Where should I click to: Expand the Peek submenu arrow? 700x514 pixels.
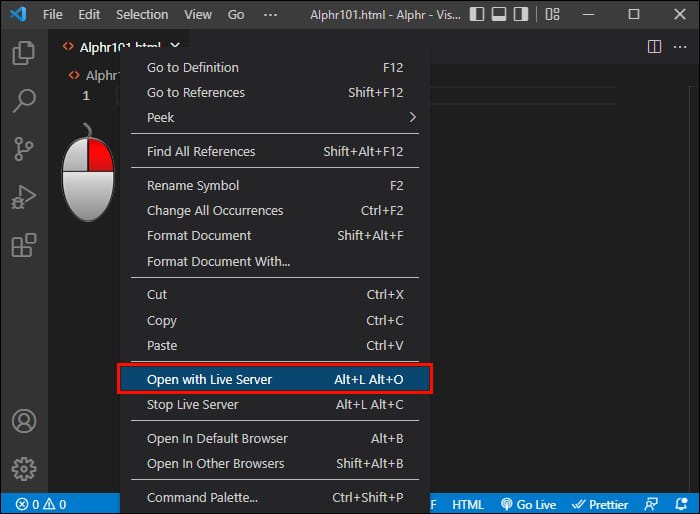point(412,117)
